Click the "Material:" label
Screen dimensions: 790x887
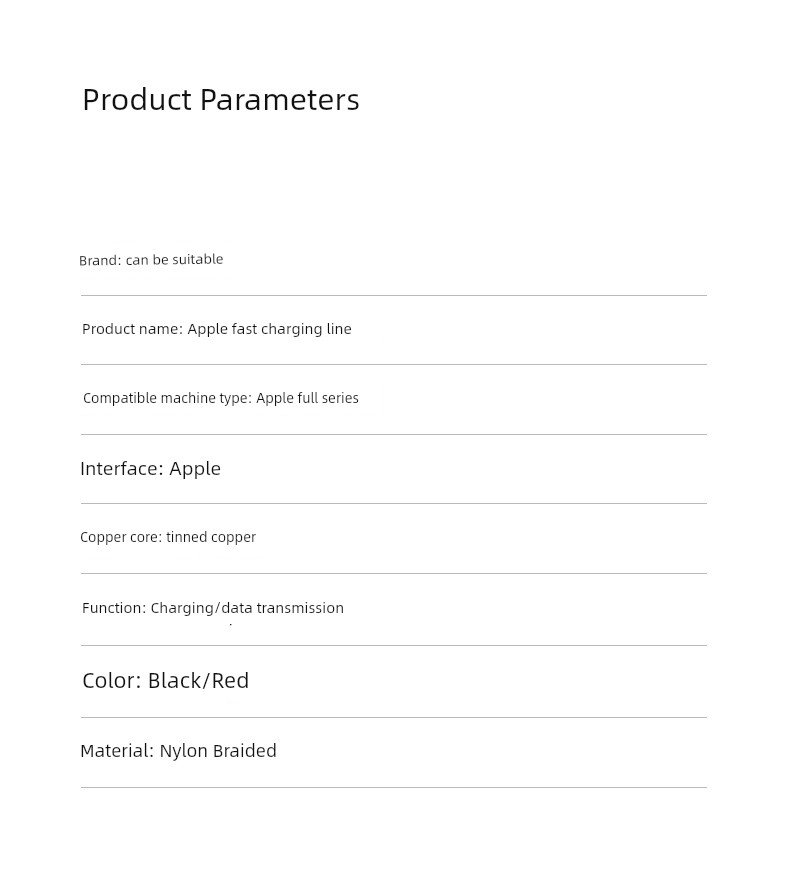click(117, 751)
